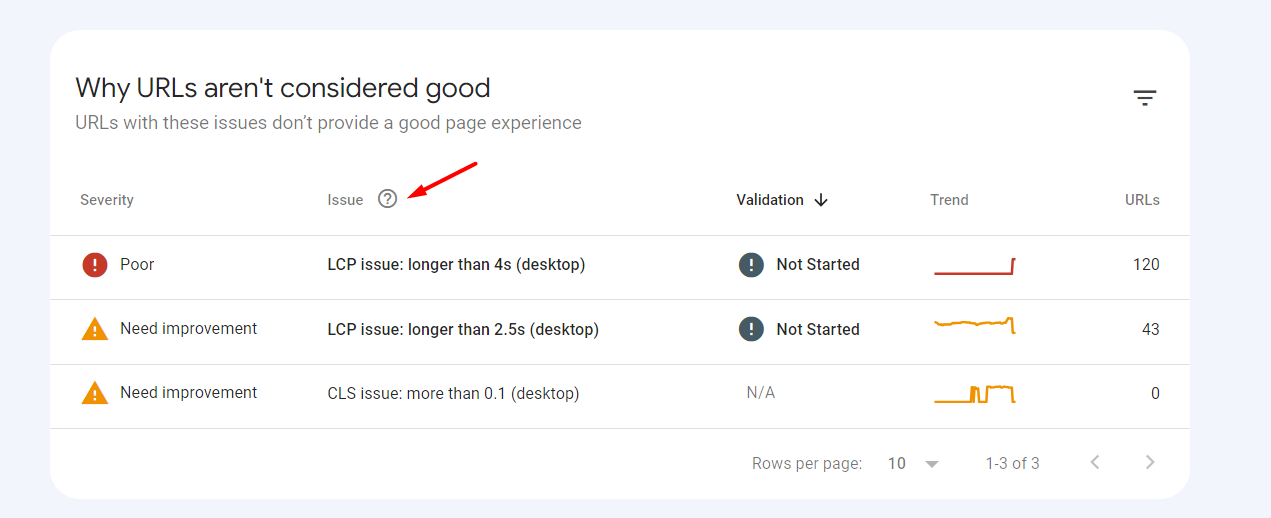Screen dimensions: 1271x518
Task: Go to the previous page arrow
Action: coord(1095,462)
